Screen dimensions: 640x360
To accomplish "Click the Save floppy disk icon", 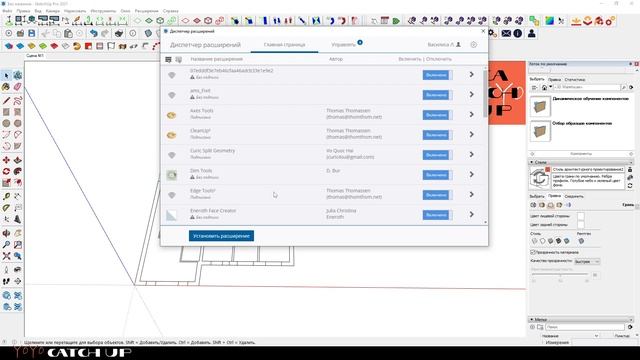I will [x=31, y=33].
